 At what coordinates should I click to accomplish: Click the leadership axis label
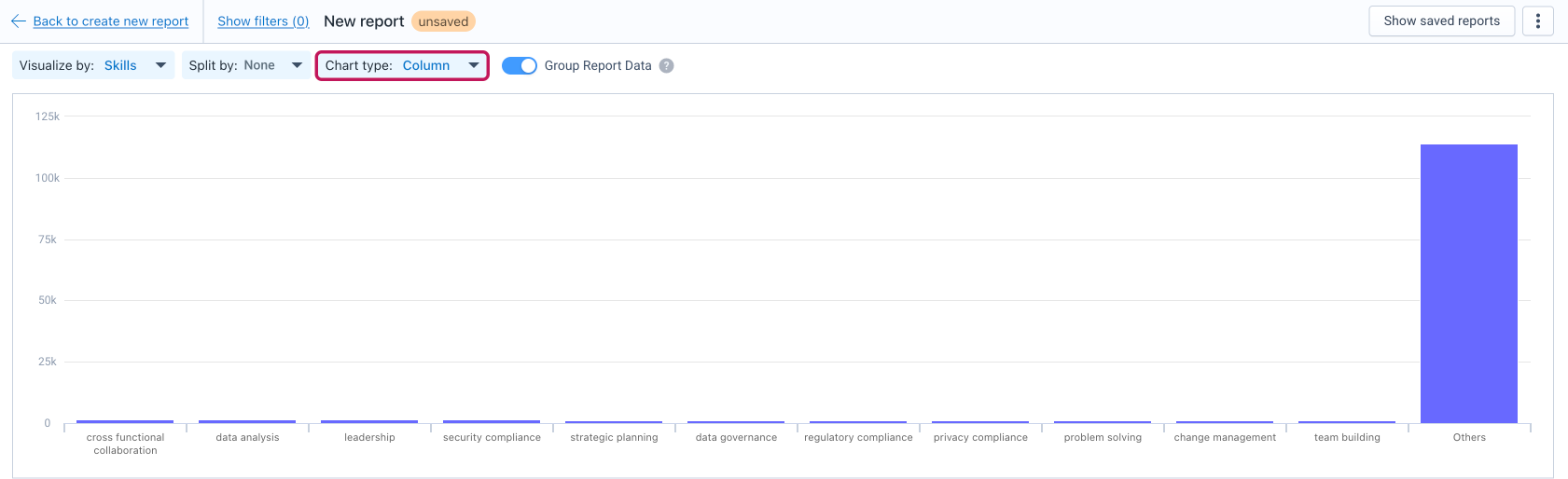tap(369, 437)
